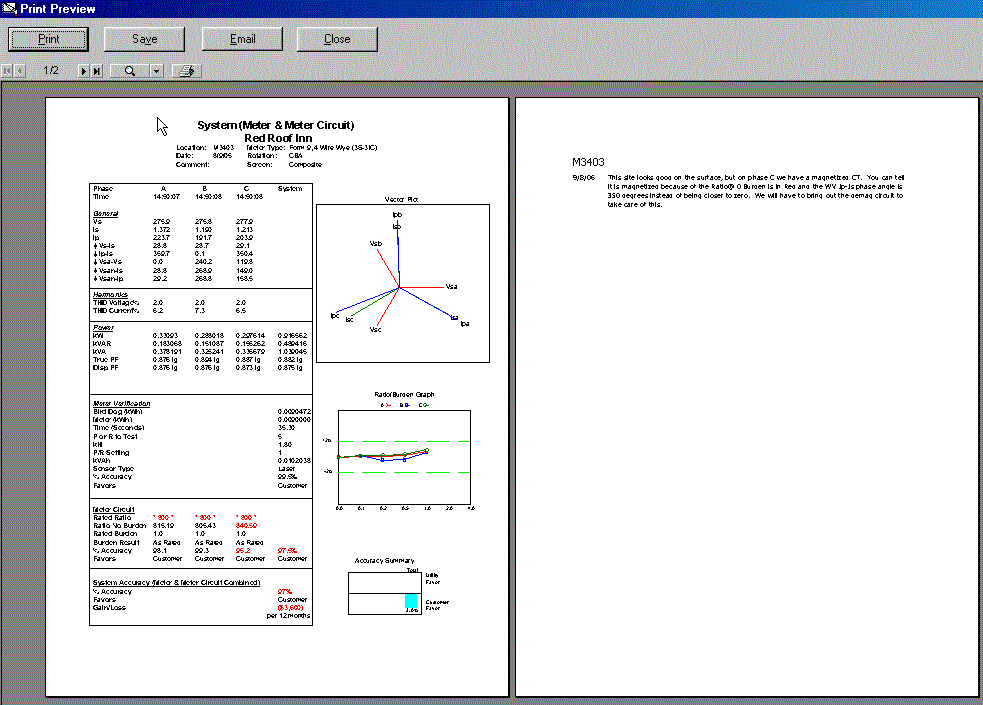983x705 pixels.
Task: Click the General section label
Action: coord(105,213)
